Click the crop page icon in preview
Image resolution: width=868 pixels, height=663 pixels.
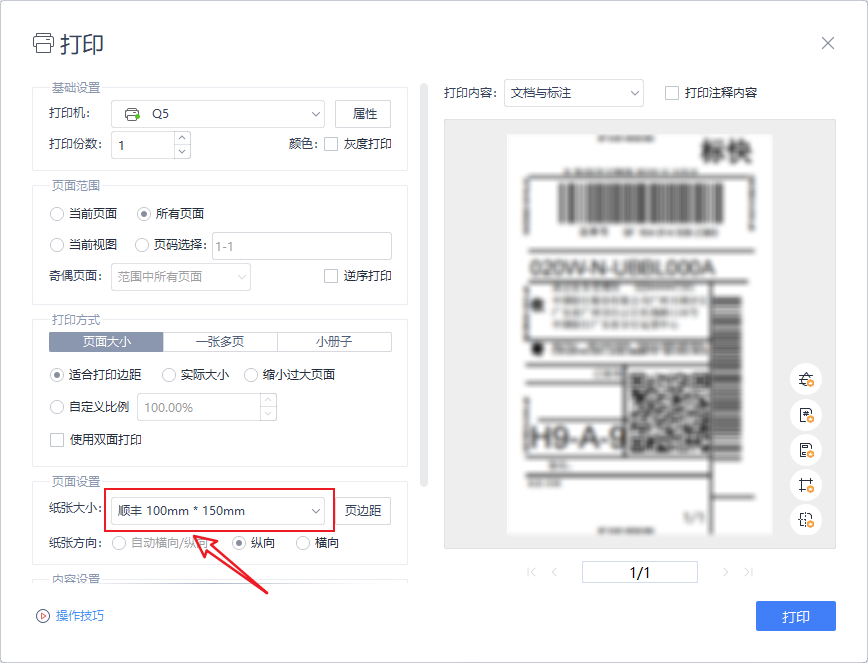pos(805,484)
